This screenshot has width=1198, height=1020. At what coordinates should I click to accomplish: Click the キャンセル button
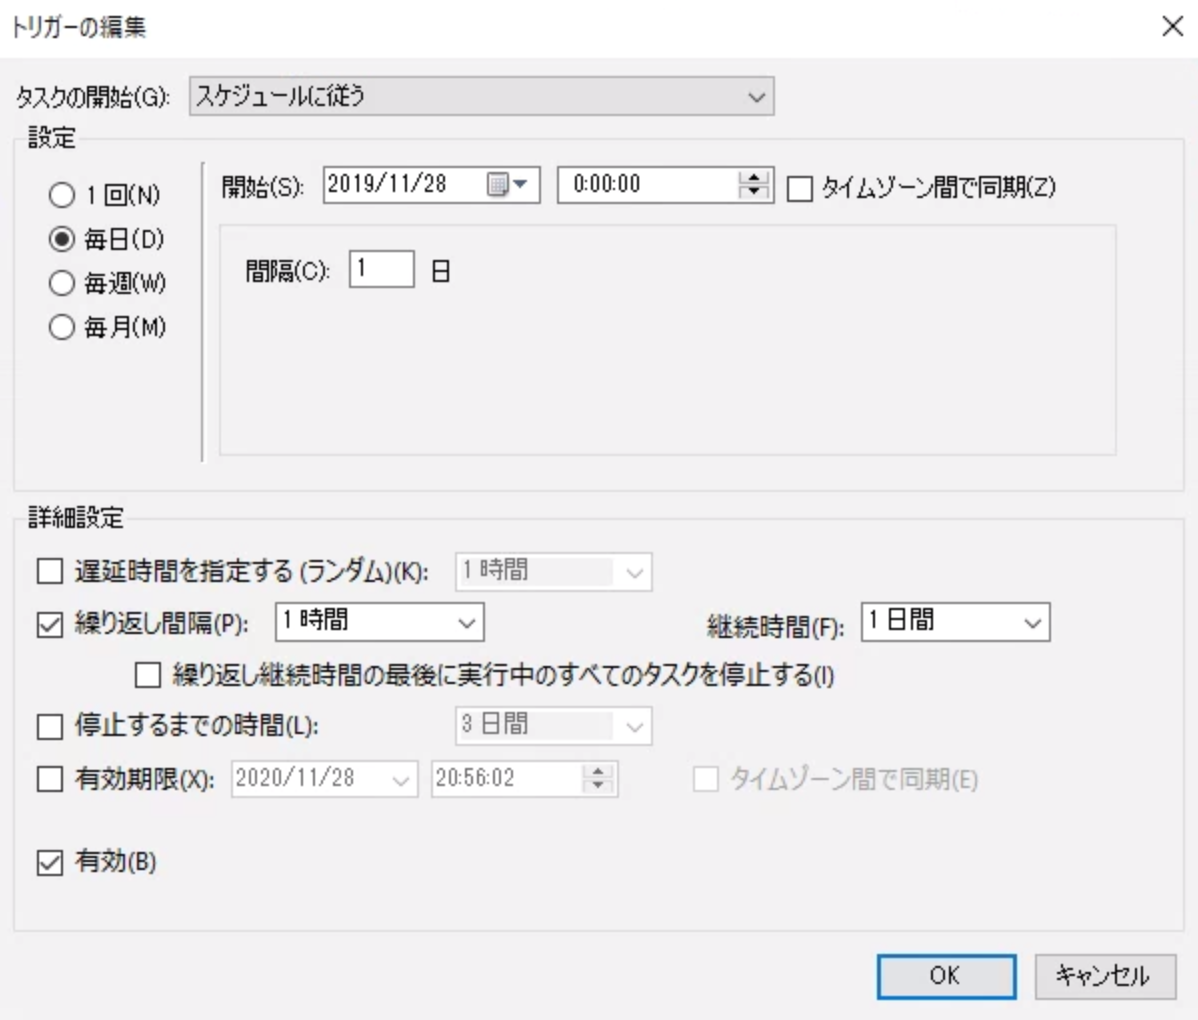pyautogui.click(x=1104, y=976)
